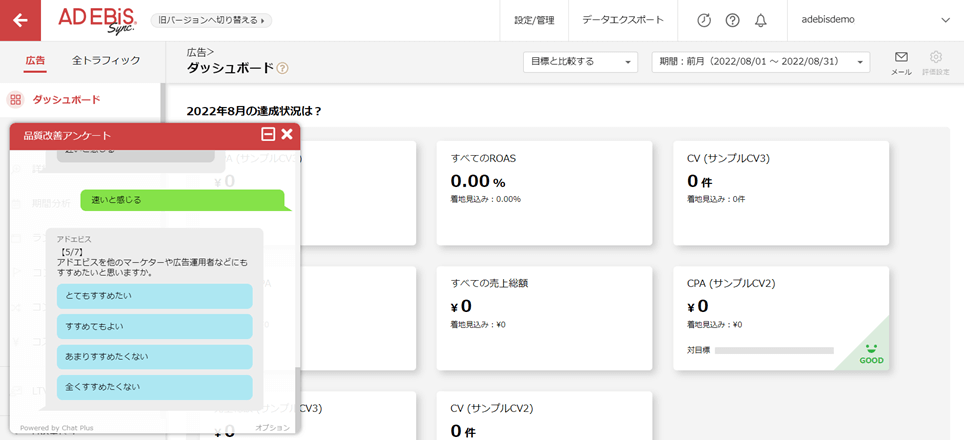Choose the あまりすすめたくない survey answer
The height and width of the screenshot is (440, 964).
pos(154,357)
